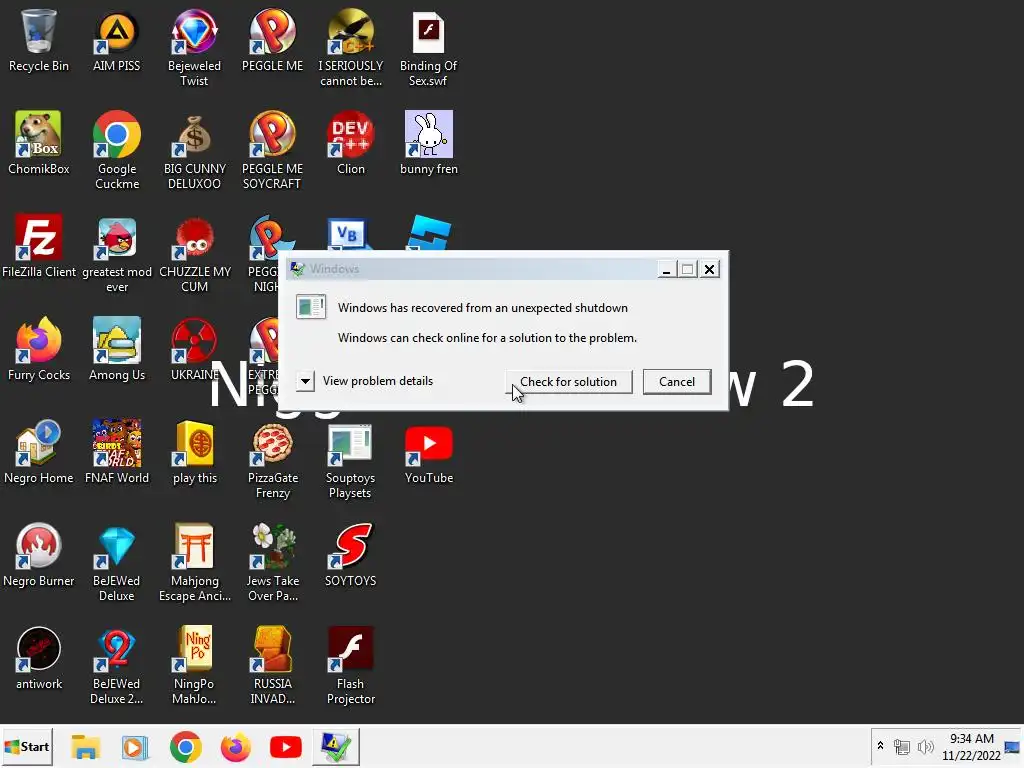The height and width of the screenshot is (768, 1024).
Task: Select the PEGGLE ME shortcut in top row
Action: (272, 40)
